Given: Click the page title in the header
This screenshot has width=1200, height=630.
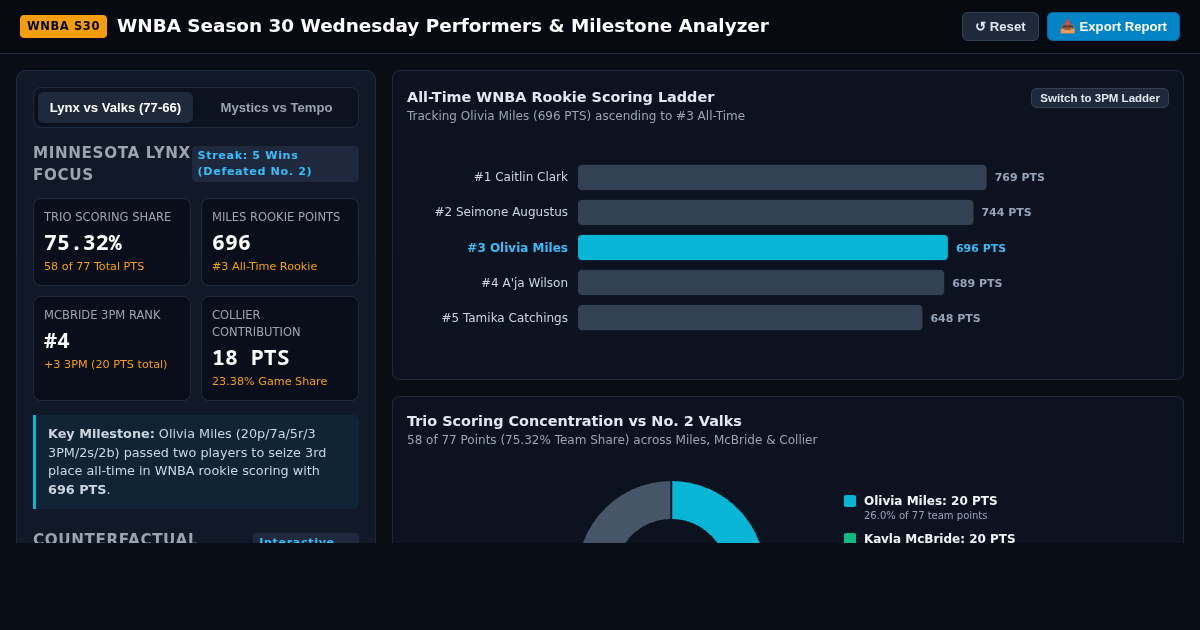Looking at the screenshot, I should [x=443, y=26].
